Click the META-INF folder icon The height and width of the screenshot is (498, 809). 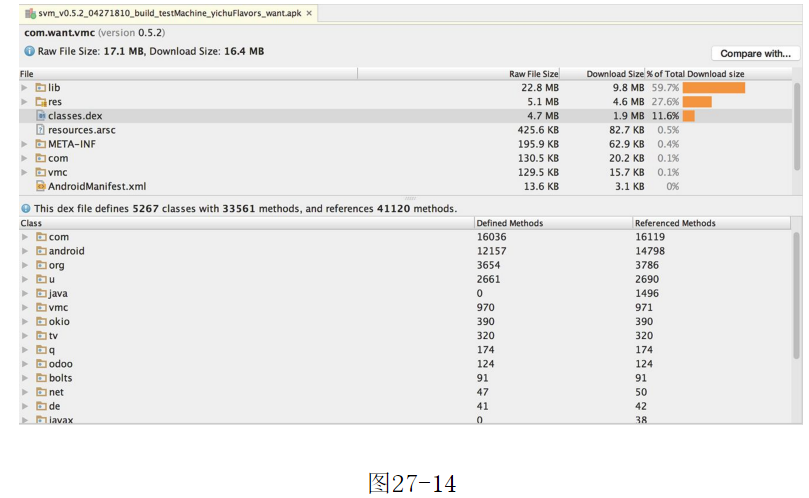(41, 144)
